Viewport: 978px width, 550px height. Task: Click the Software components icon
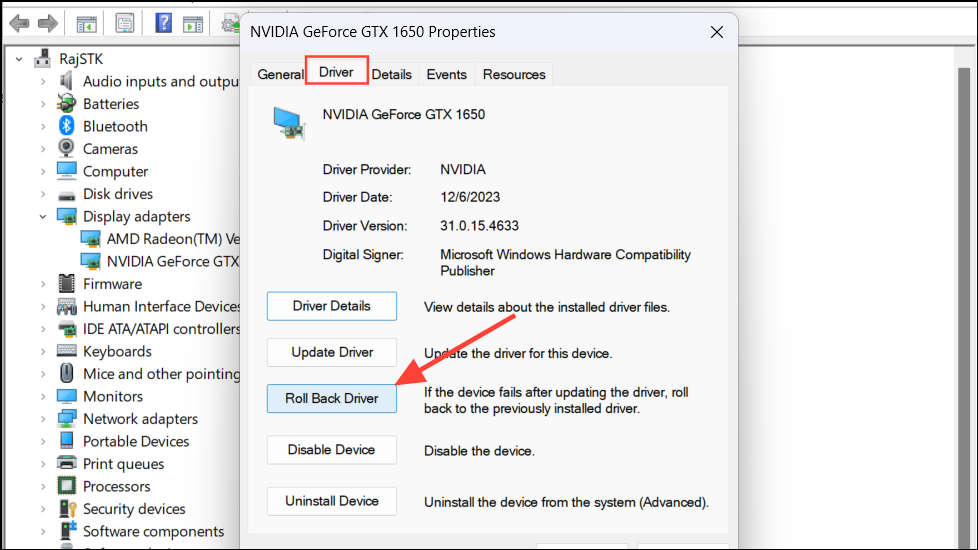66,531
